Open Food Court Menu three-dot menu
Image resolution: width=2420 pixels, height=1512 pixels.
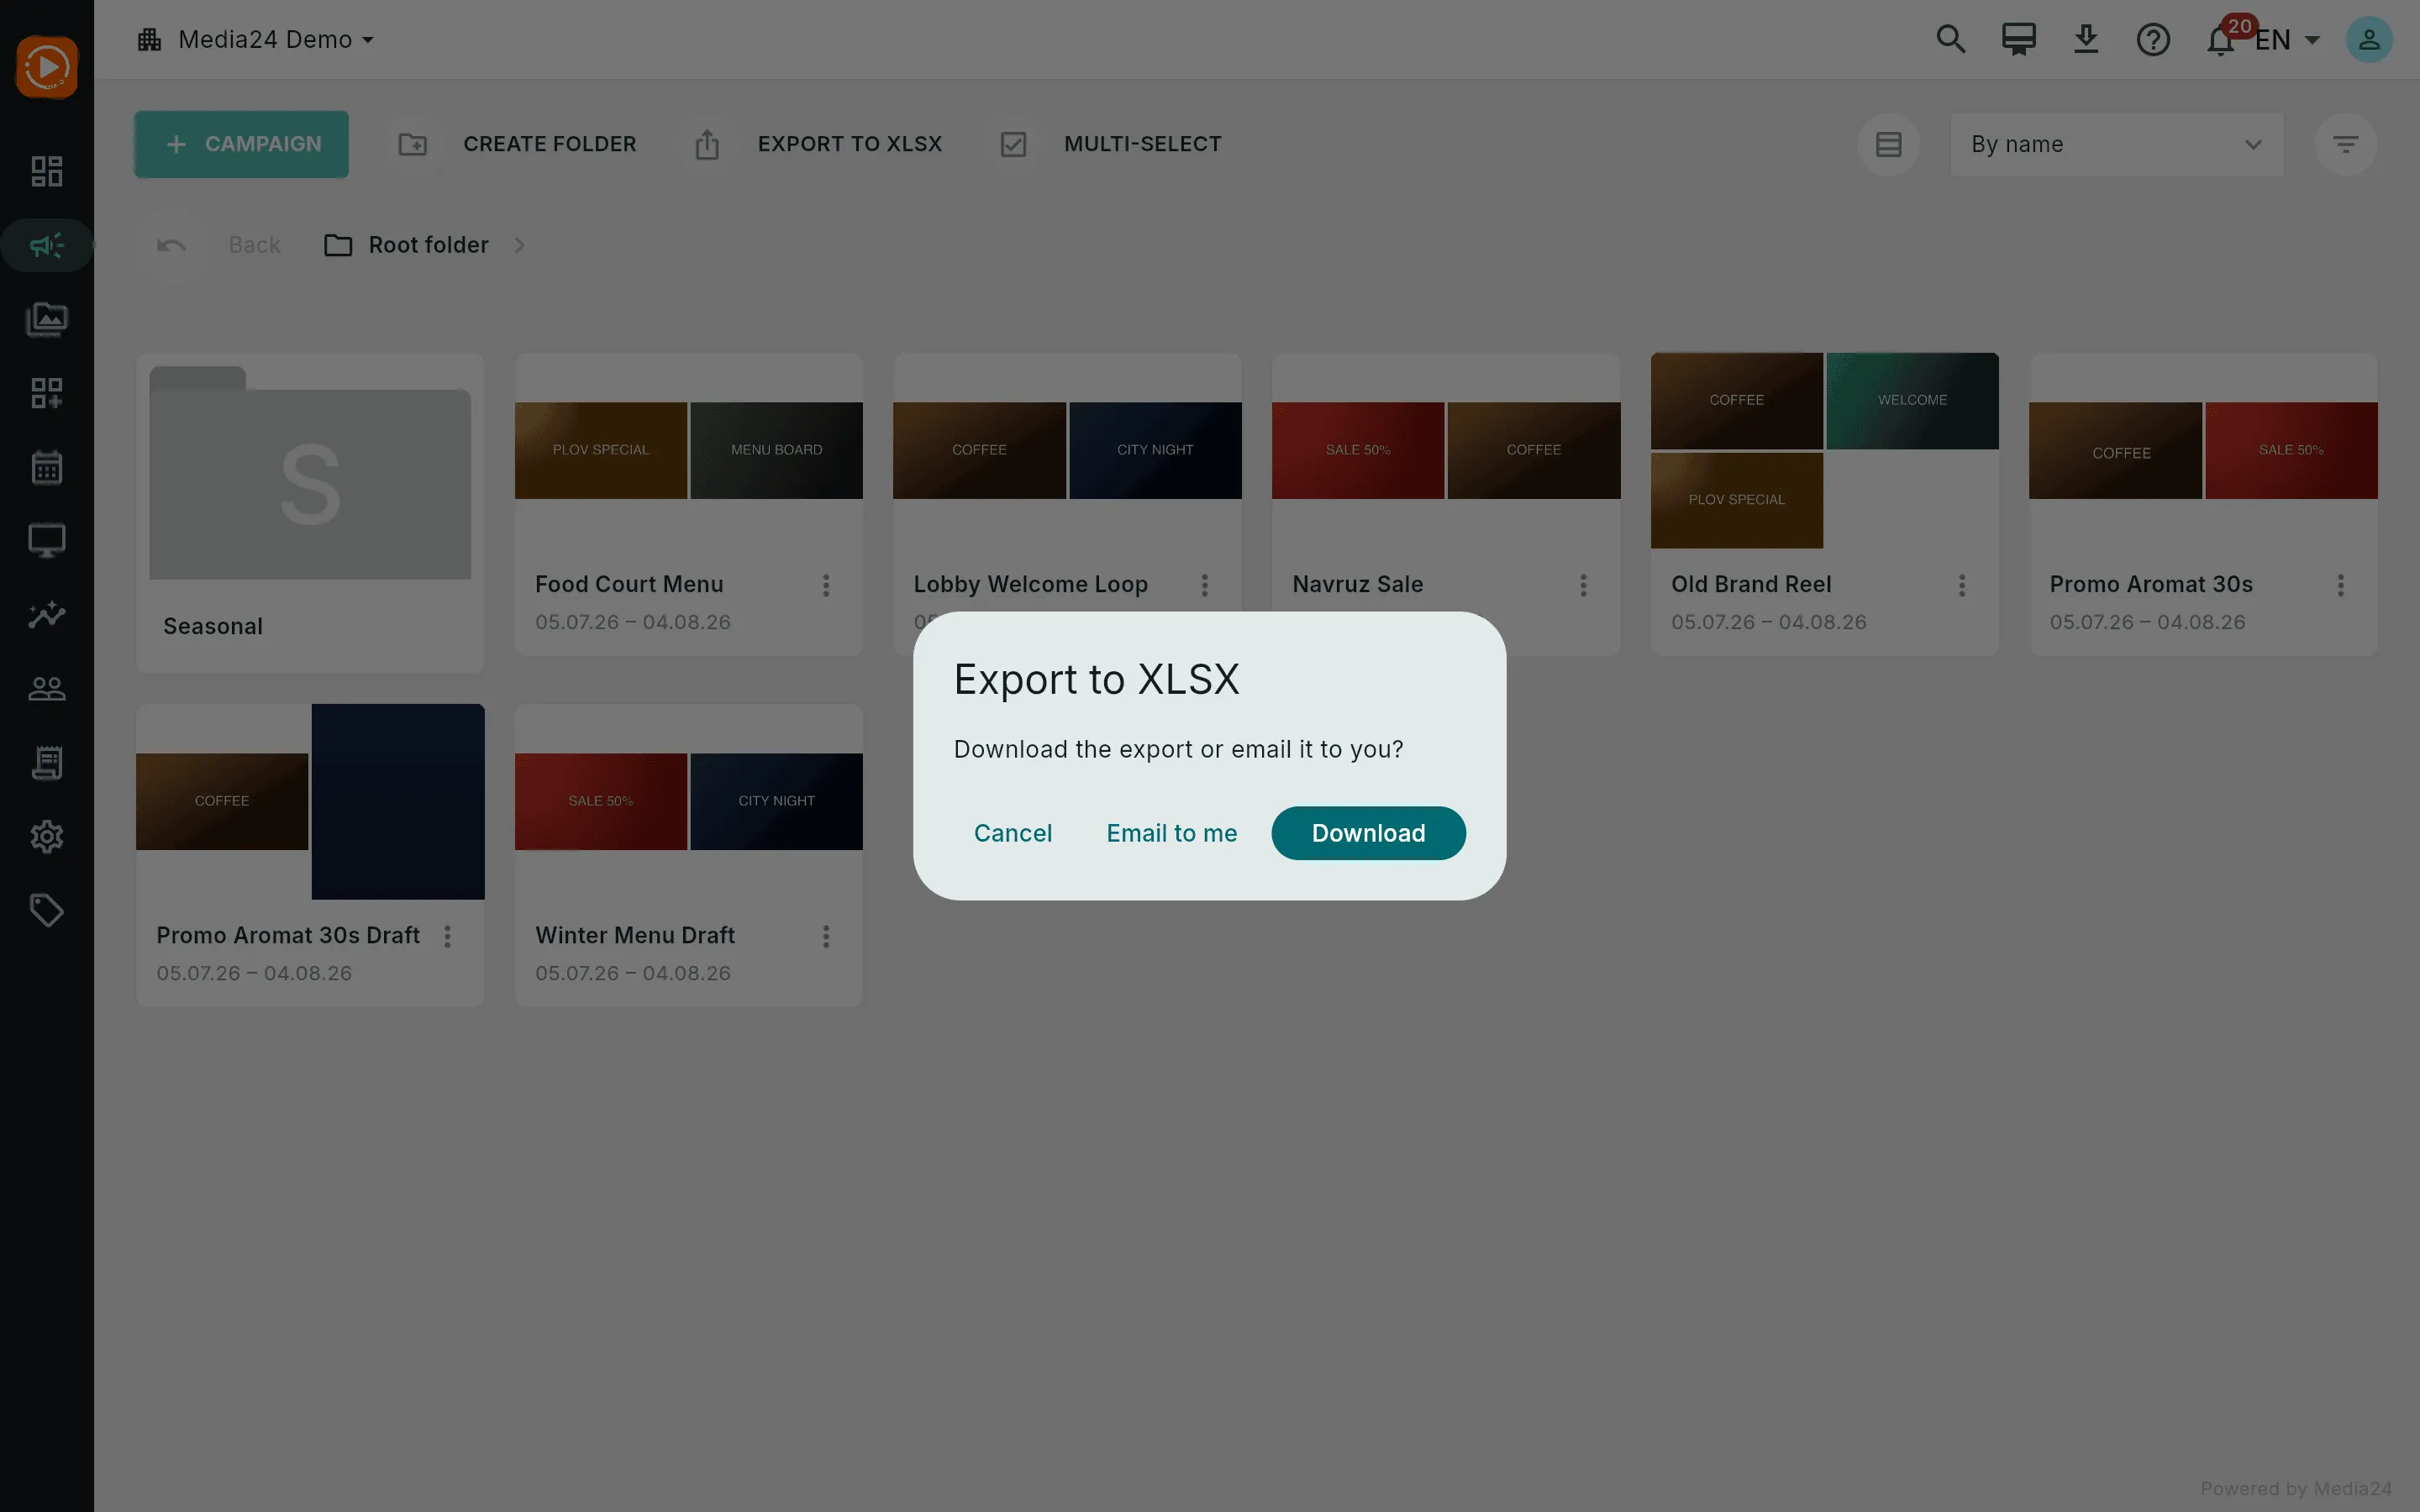coord(826,585)
